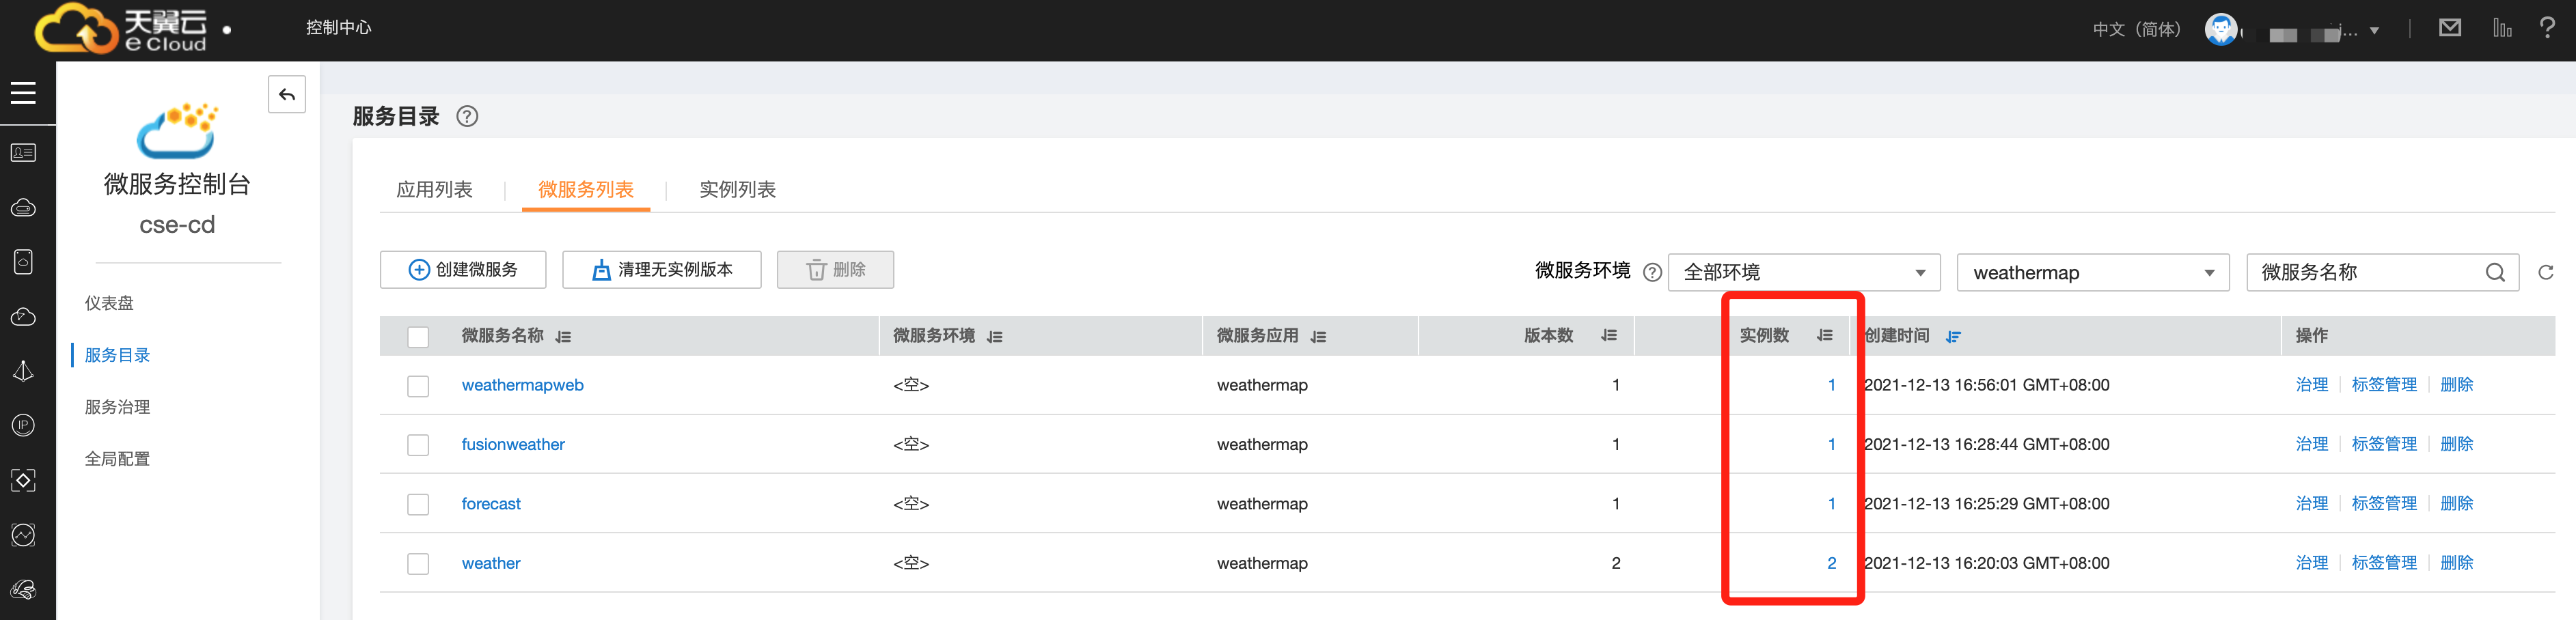This screenshot has height=620, width=2576.
Task: Toggle the select-all header checkbox
Action: click(x=418, y=337)
